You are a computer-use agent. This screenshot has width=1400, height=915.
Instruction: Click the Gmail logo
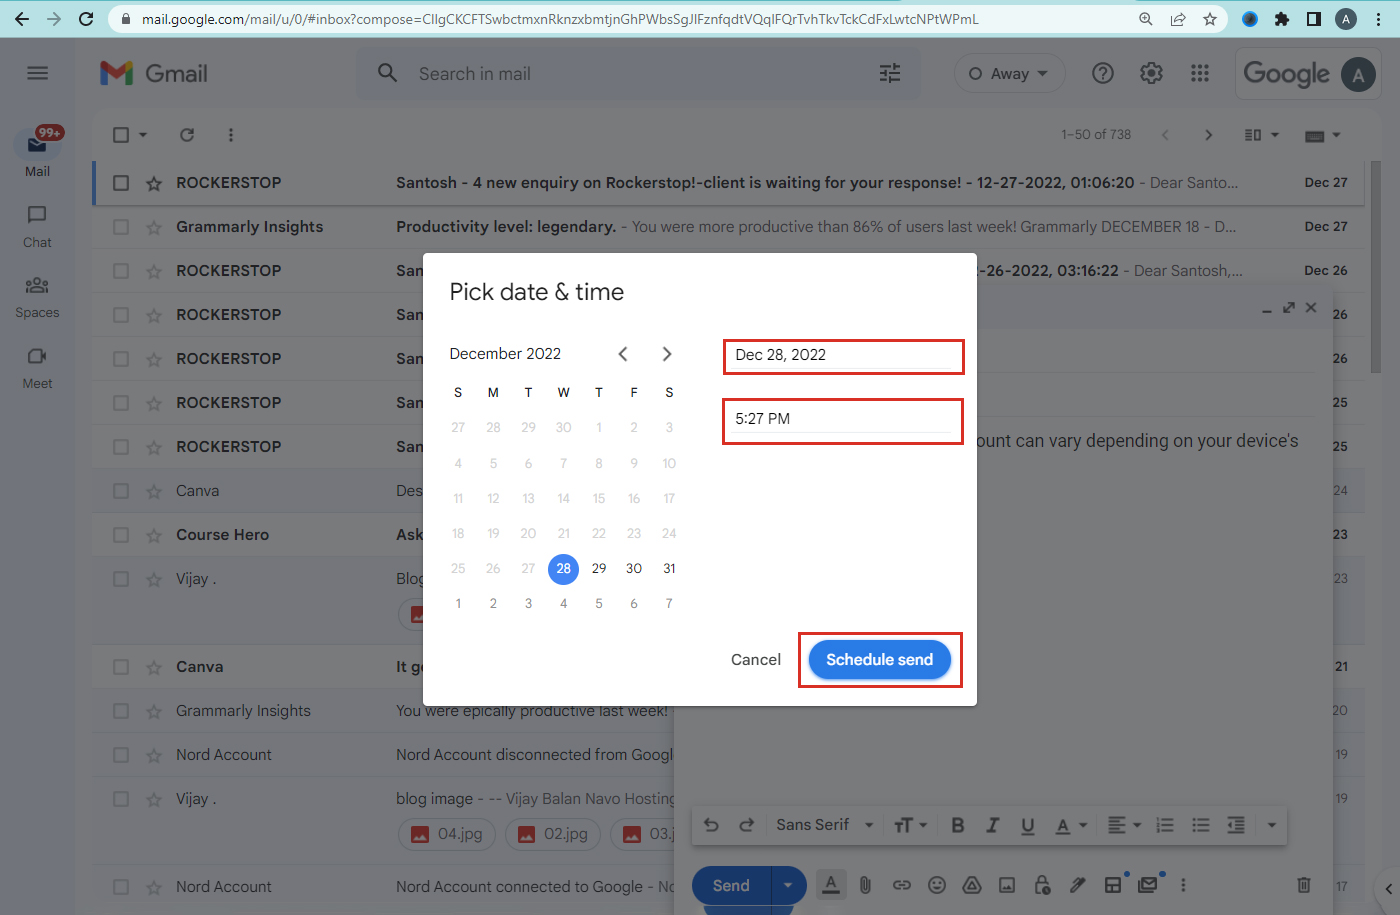pyautogui.click(x=154, y=73)
